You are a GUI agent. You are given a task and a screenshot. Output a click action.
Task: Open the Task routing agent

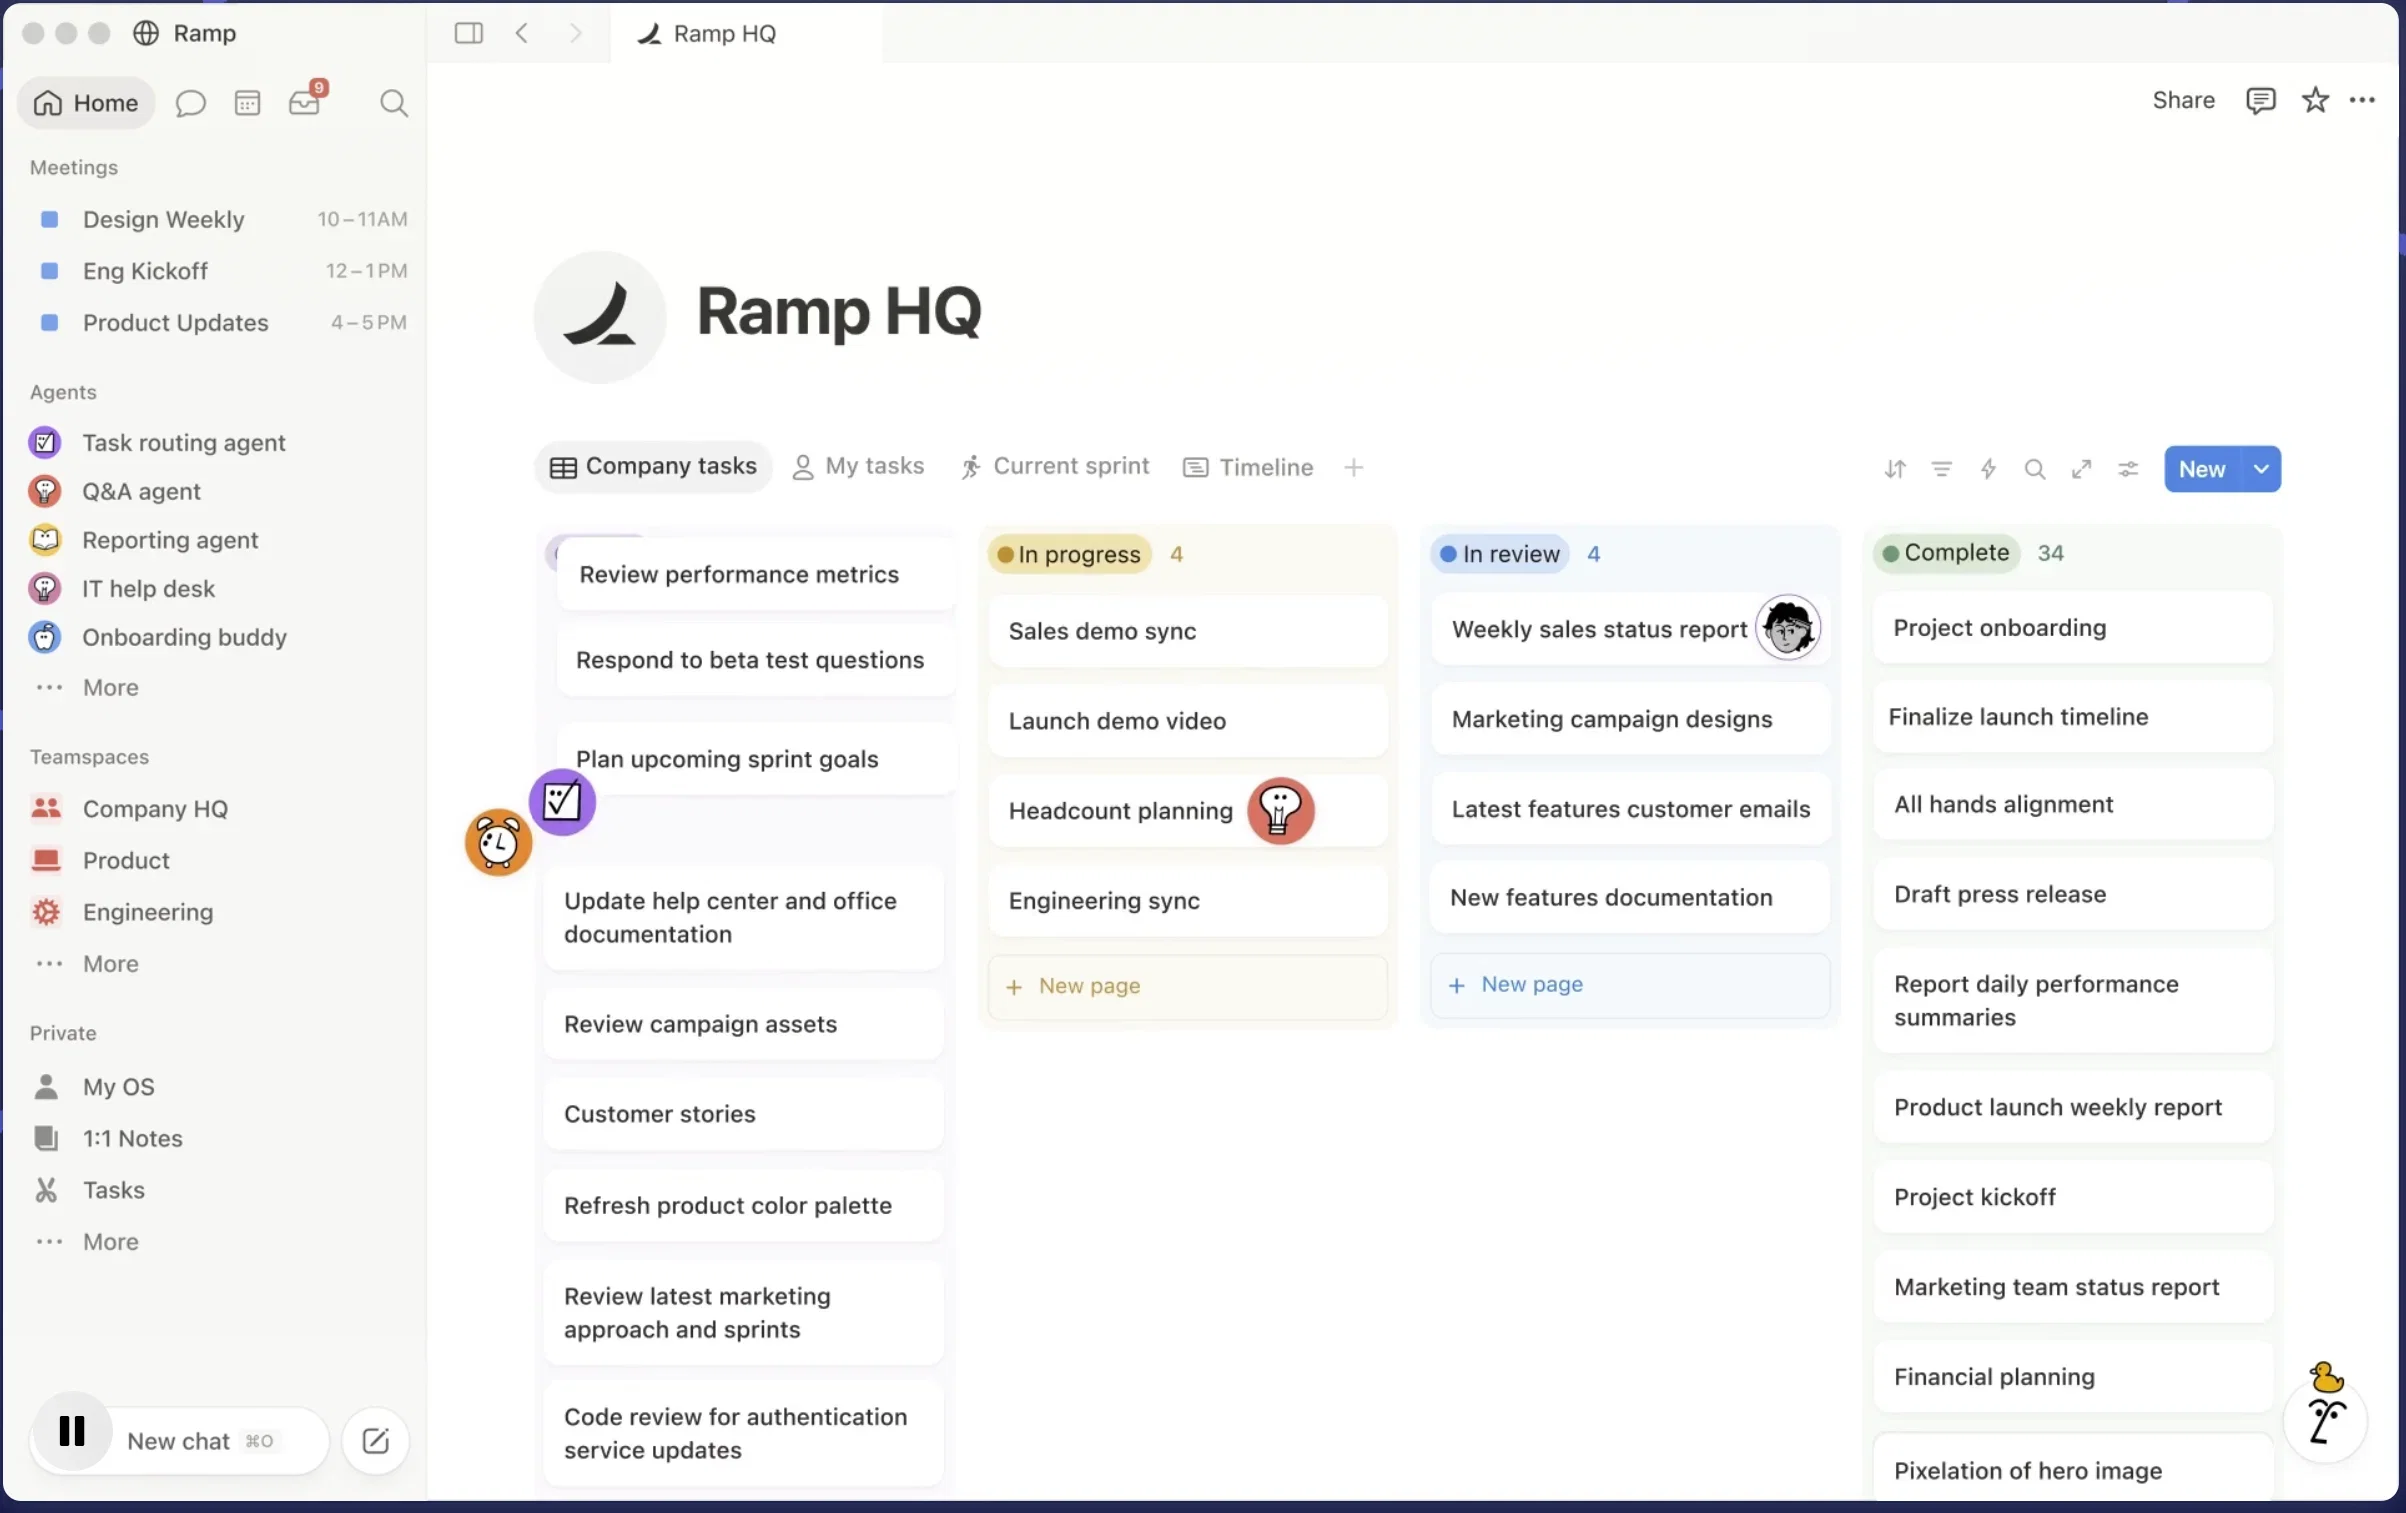[184, 442]
